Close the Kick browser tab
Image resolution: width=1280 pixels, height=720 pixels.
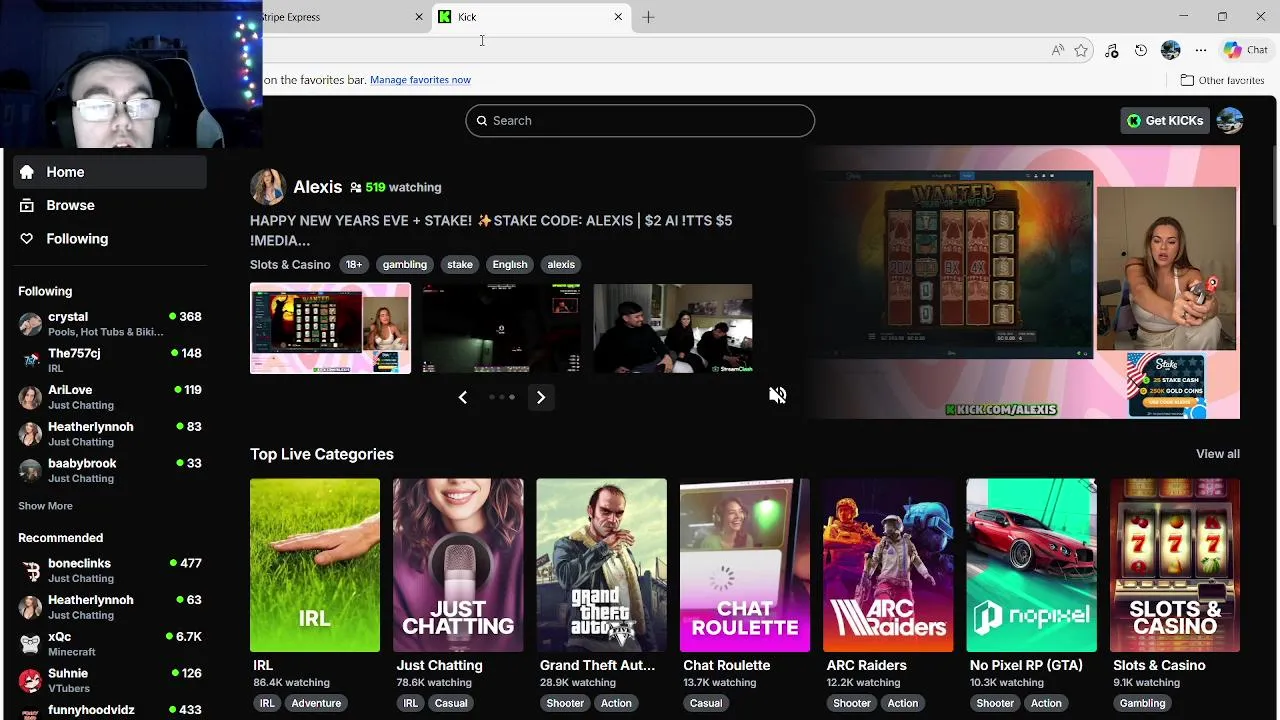click(x=618, y=17)
